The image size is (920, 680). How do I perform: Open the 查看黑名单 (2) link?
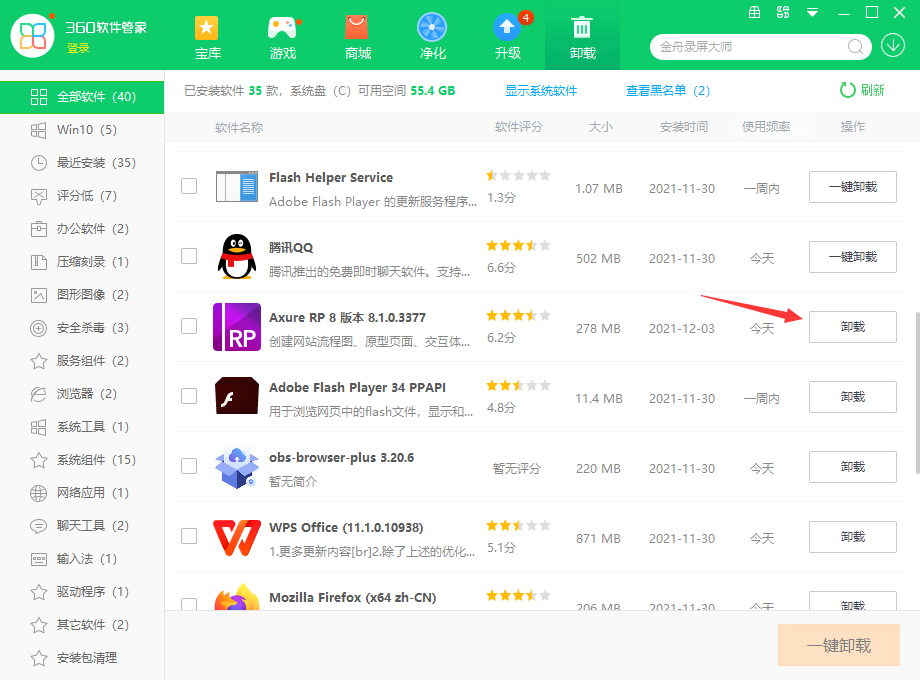point(668,91)
